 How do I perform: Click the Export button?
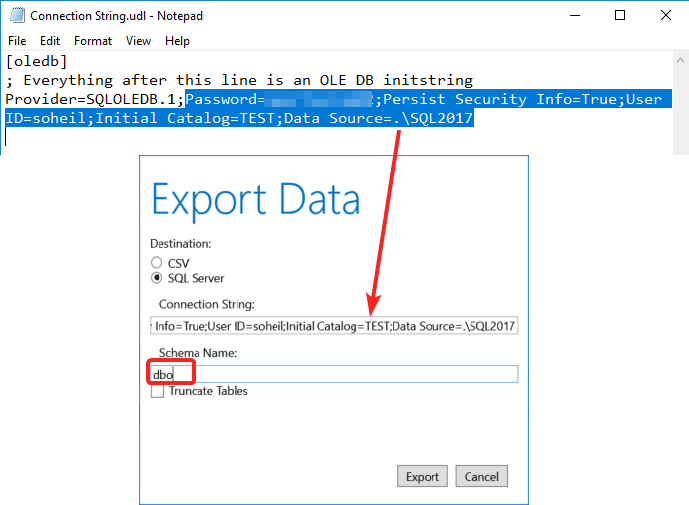(422, 476)
